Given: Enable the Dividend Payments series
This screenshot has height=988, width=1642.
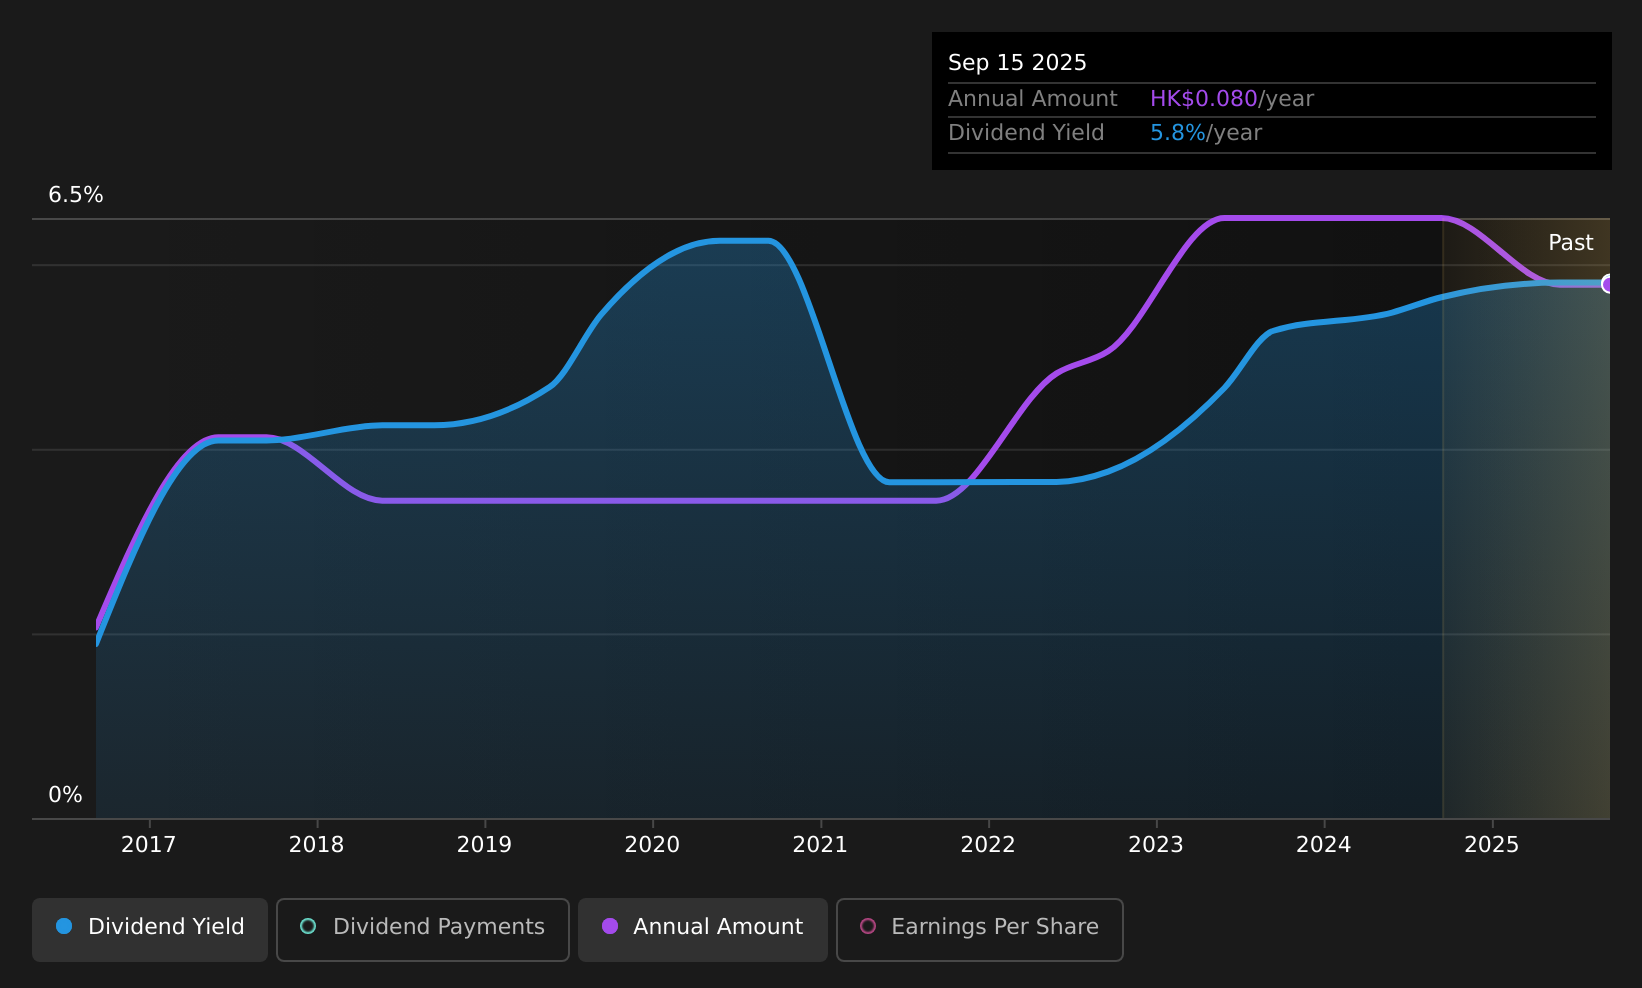Looking at the screenshot, I should click(x=423, y=929).
